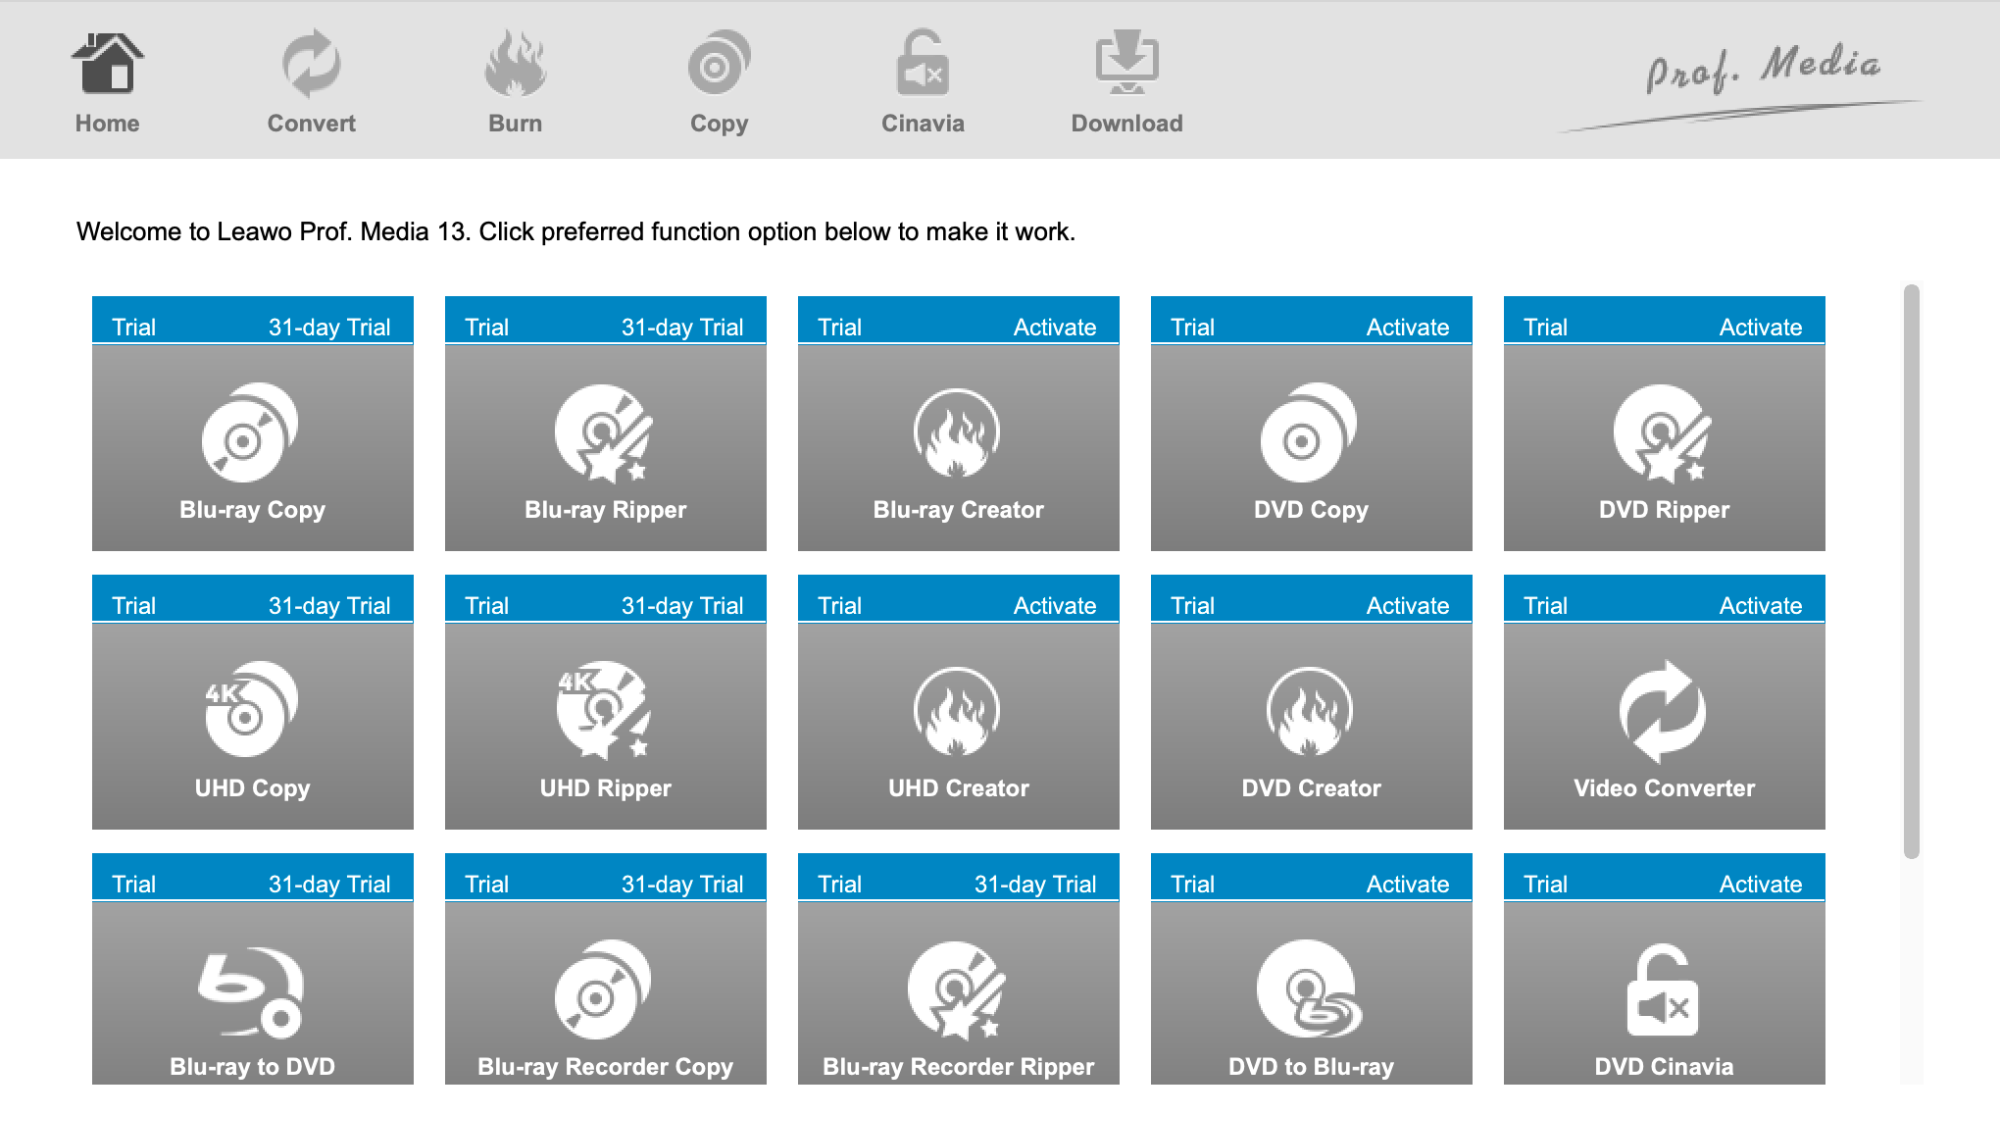Launch the Blu-ray Ripper disc icon
The image size is (2000, 1126).
coord(604,432)
